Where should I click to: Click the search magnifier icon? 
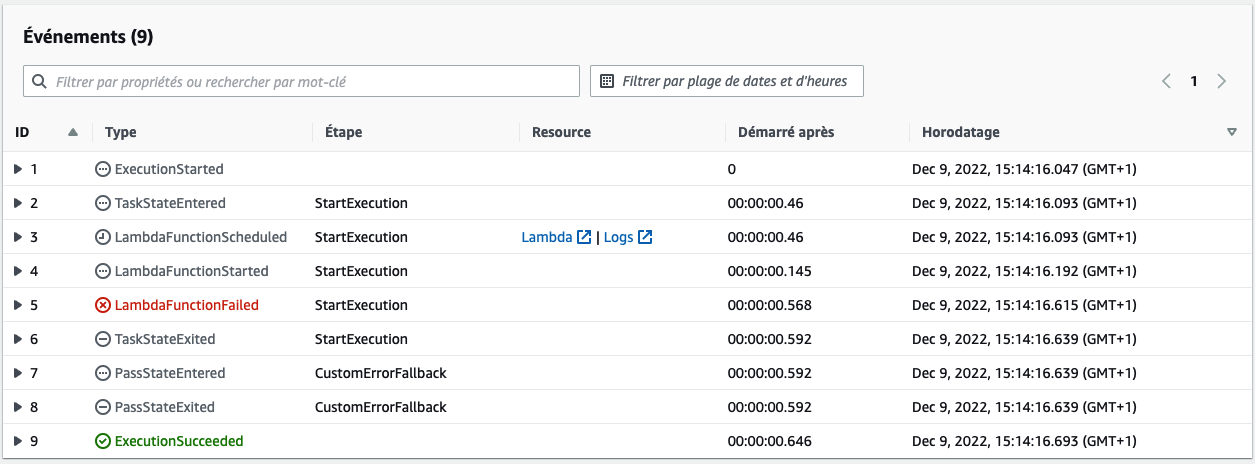point(40,81)
